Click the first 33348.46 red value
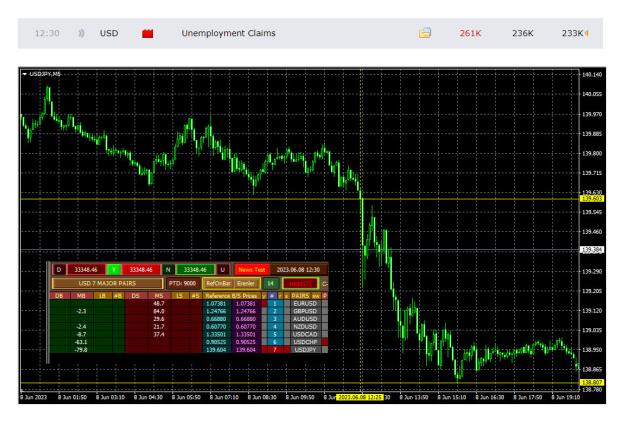The image size is (625, 423). tap(86, 270)
